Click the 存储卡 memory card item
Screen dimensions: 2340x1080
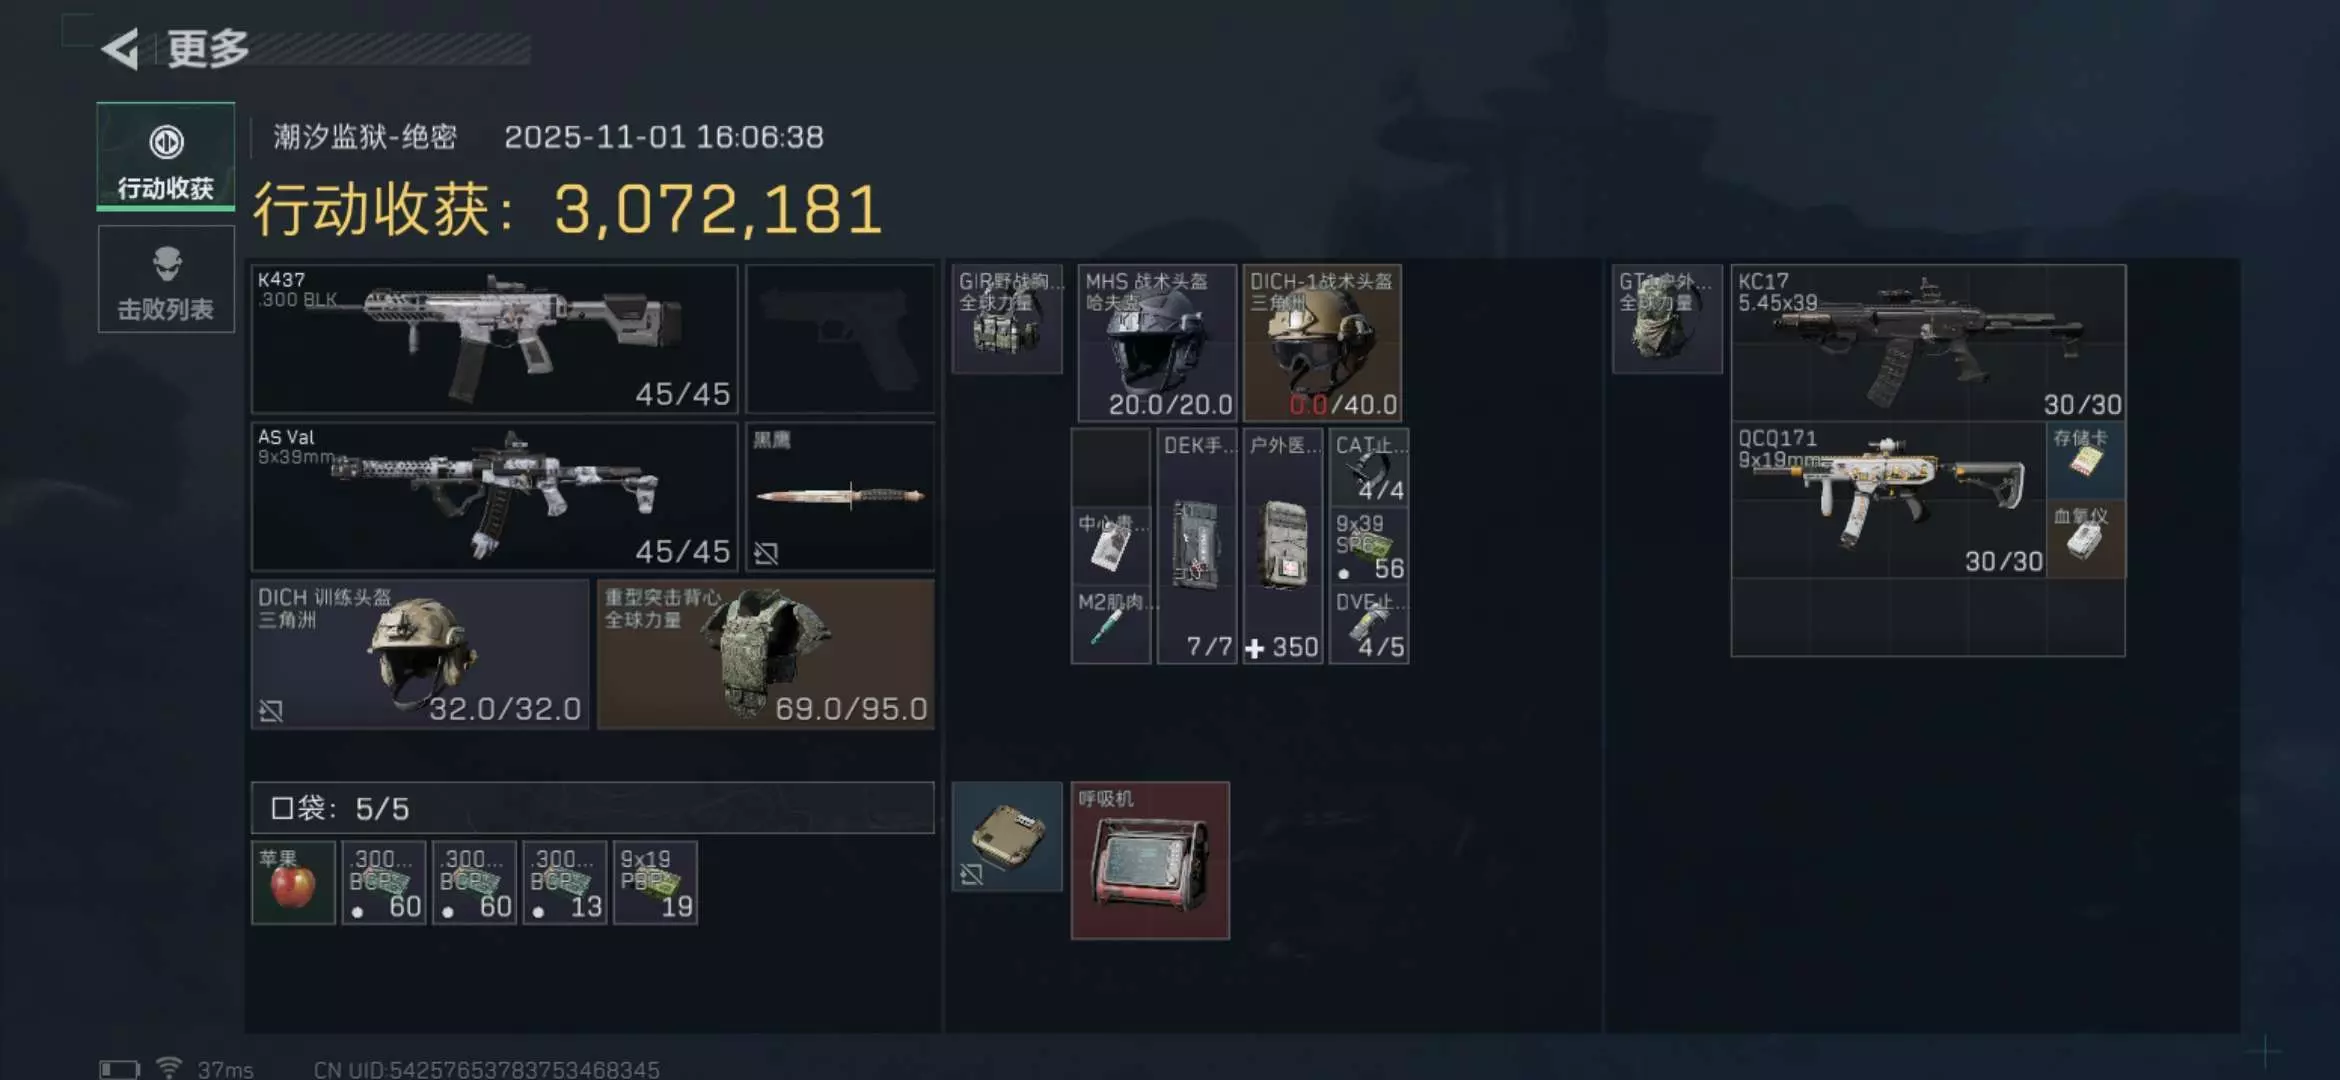point(2085,460)
